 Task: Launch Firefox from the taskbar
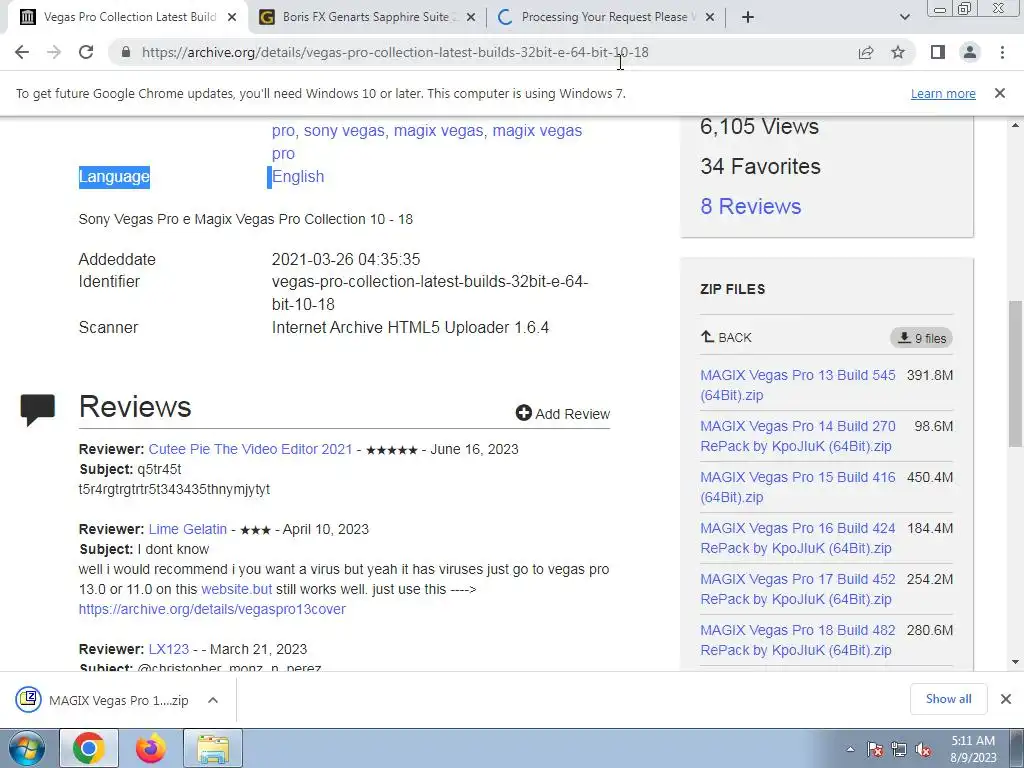click(x=150, y=748)
